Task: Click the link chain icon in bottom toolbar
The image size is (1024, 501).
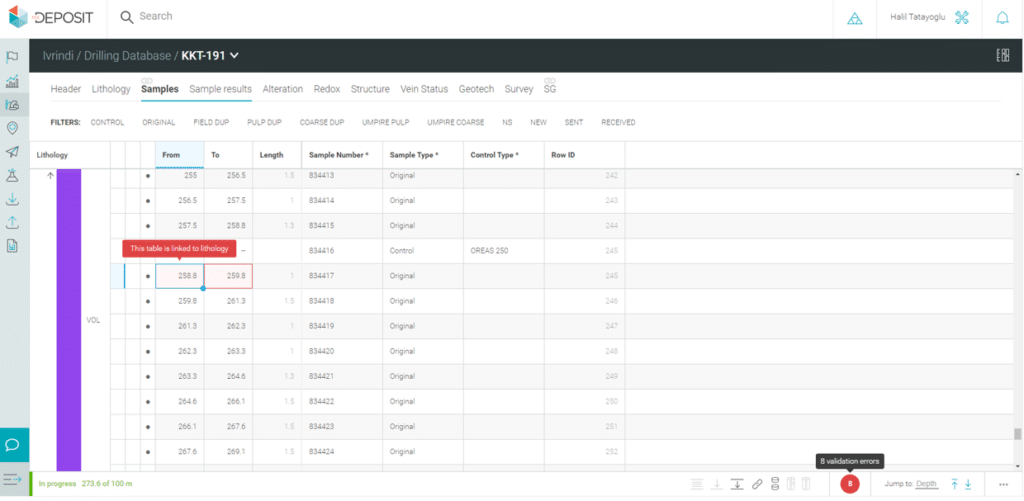Action: pyautogui.click(x=757, y=484)
